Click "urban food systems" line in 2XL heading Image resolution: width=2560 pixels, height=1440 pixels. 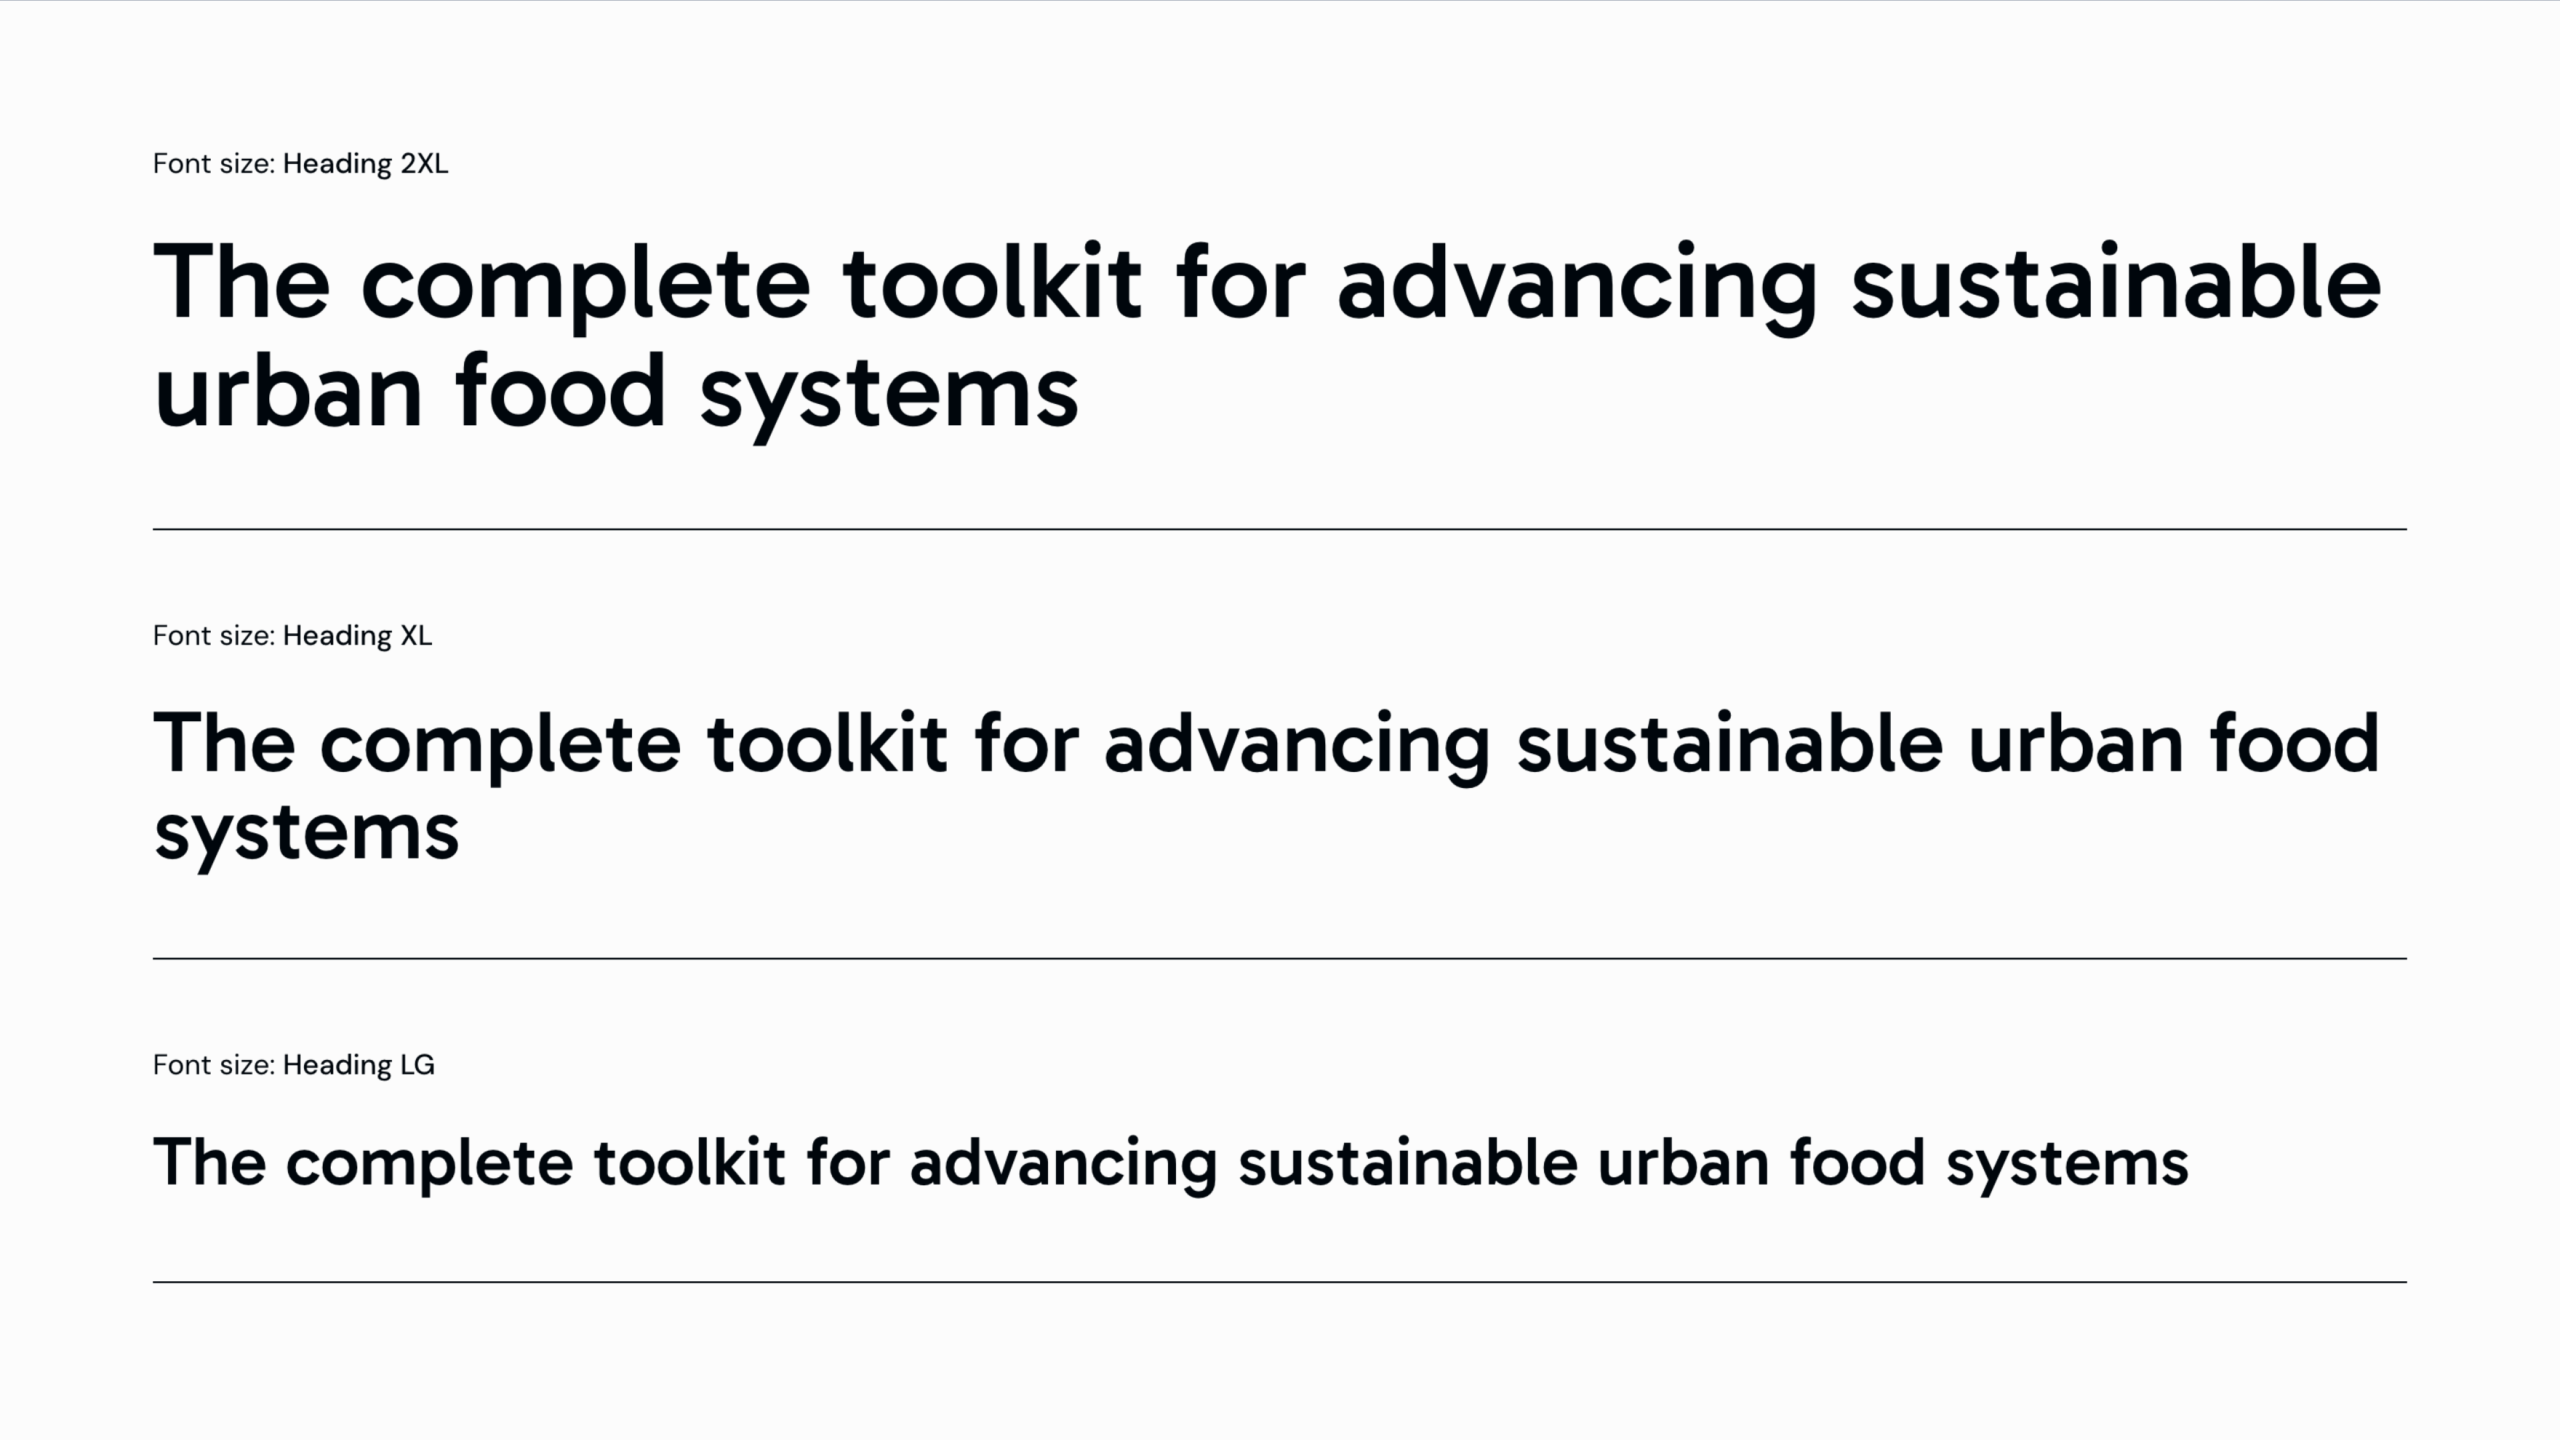point(616,393)
